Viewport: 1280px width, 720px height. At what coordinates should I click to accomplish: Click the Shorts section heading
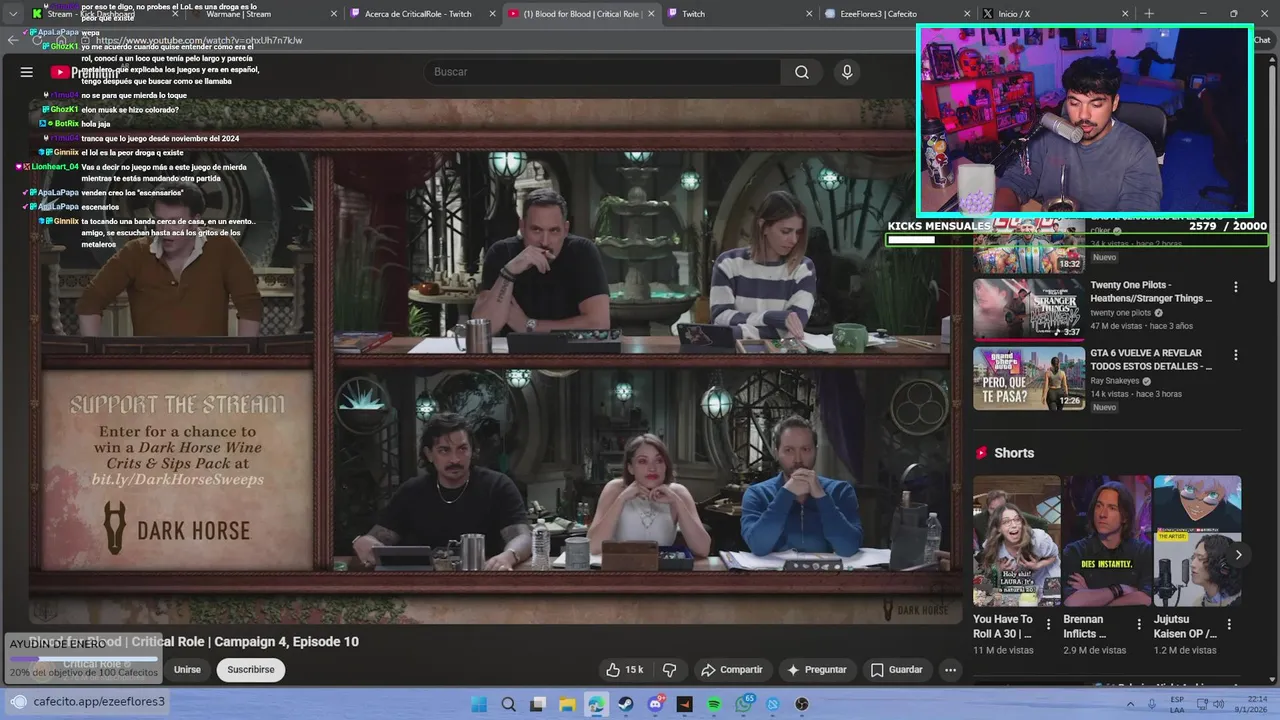coord(1014,453)
